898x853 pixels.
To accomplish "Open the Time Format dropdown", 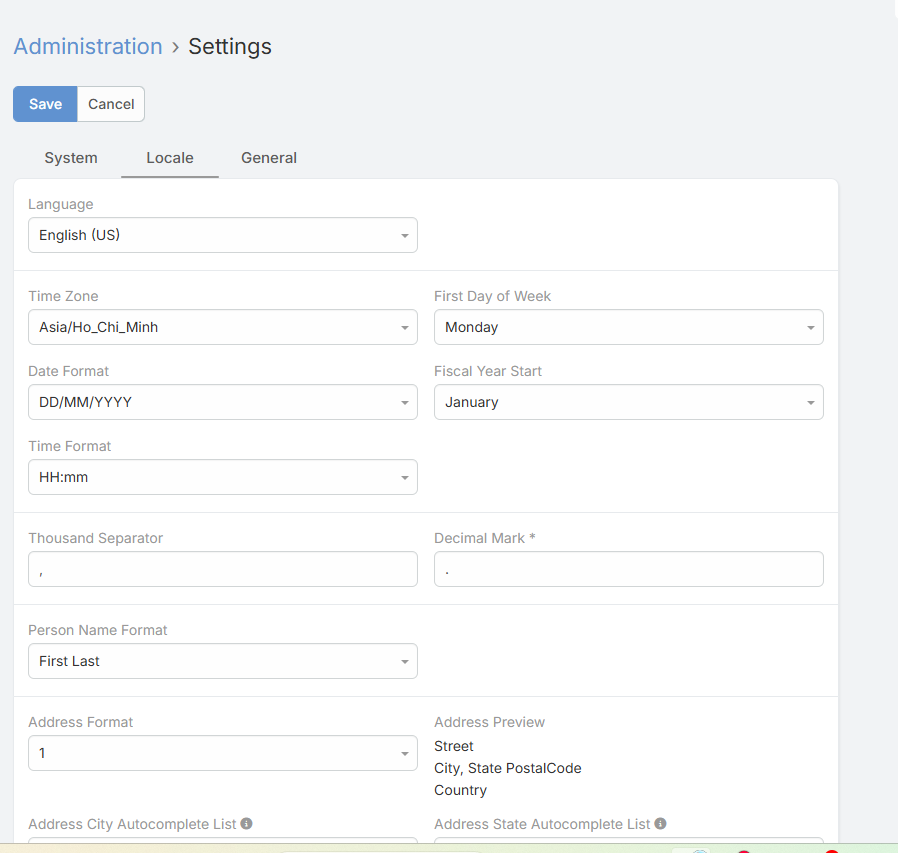I will pos(222,477).
